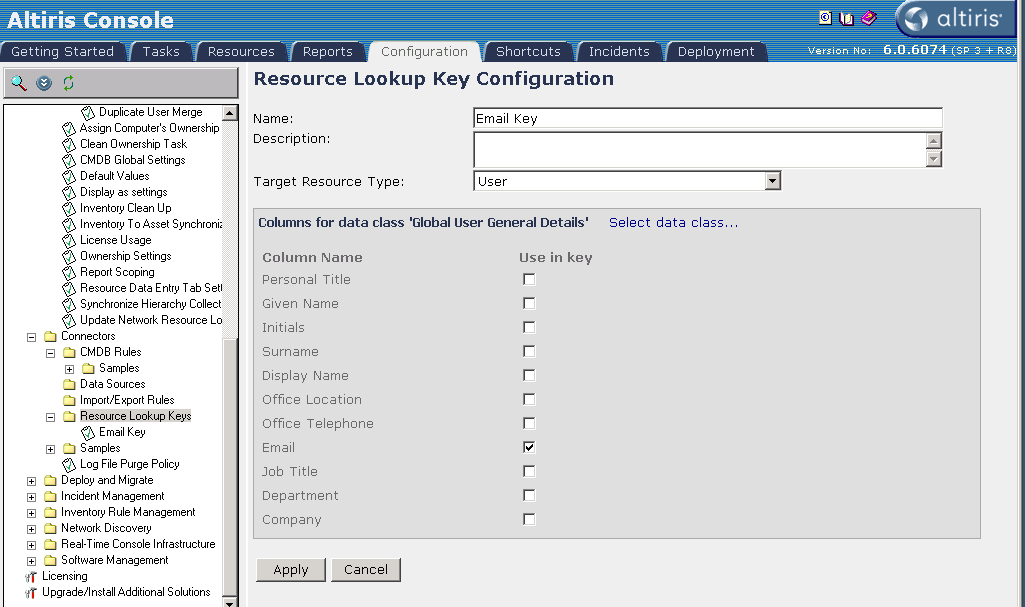Click the green refresh arrows icon
The width and height of the screenshot is (1025, 607).
[68, 83]
